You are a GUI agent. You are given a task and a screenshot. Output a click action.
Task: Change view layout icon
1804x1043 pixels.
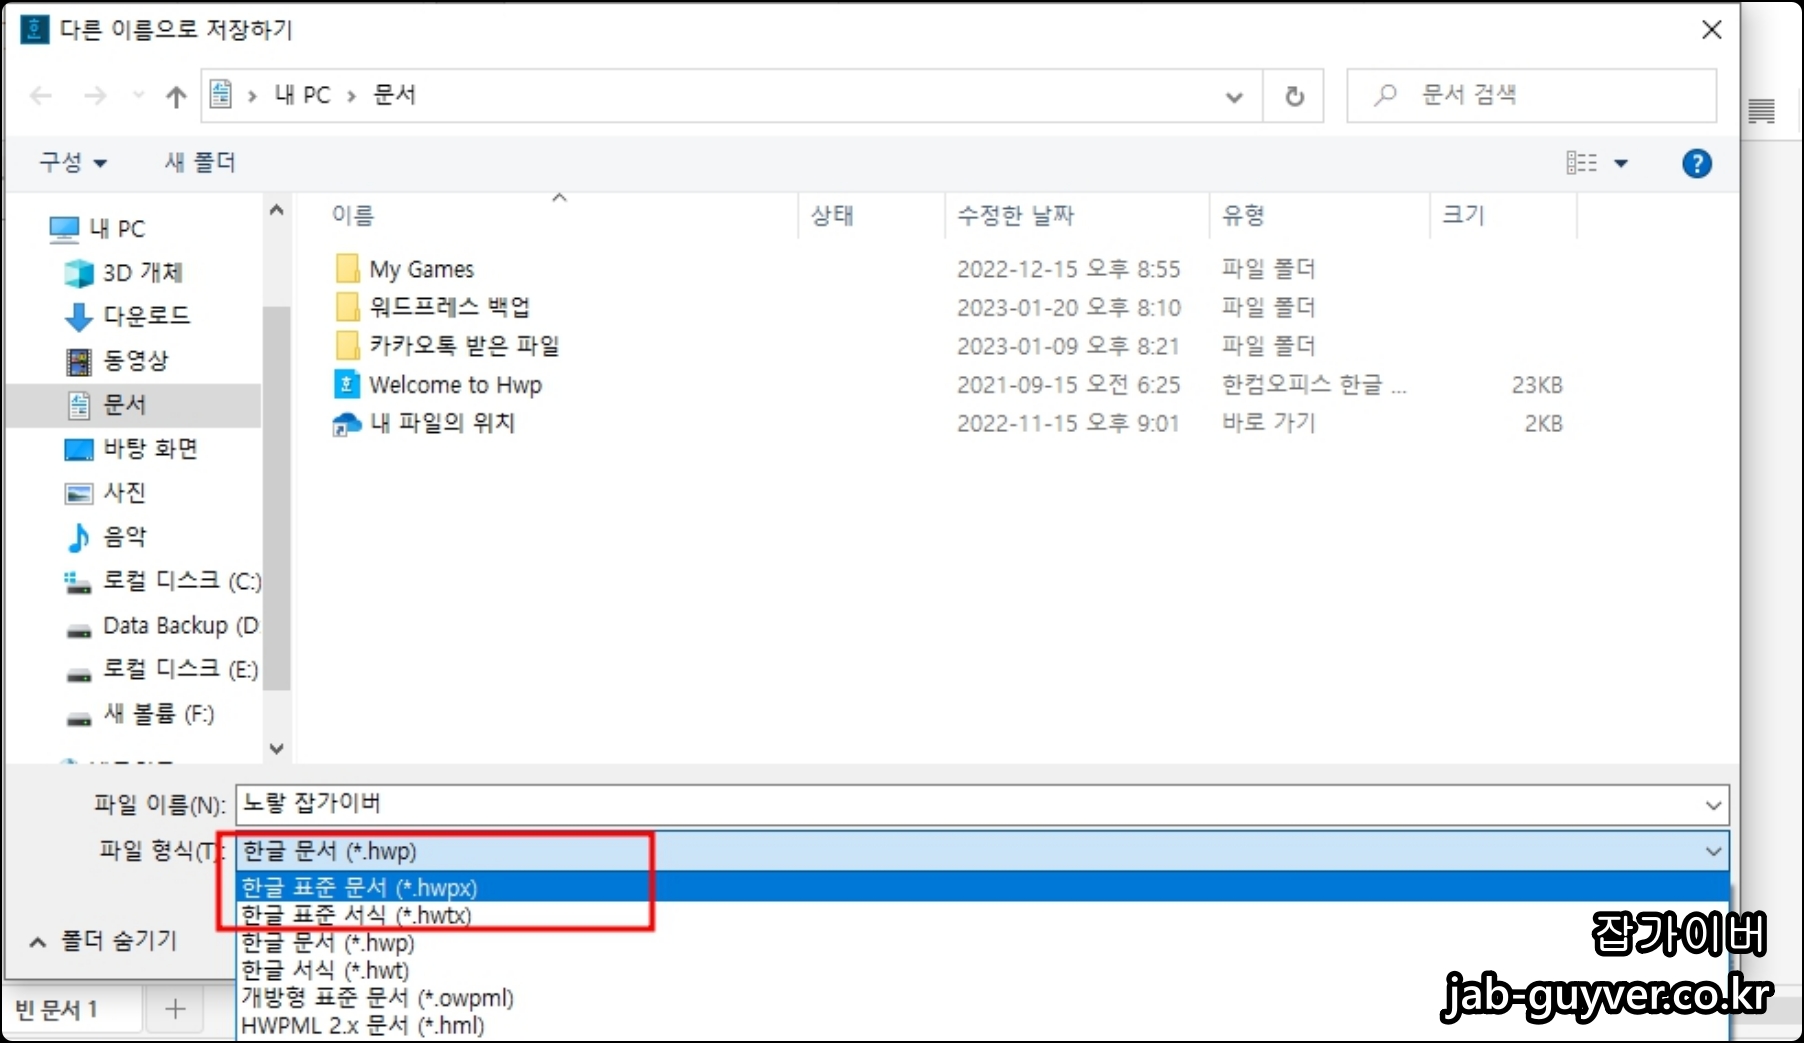(x=1581, y=163)
